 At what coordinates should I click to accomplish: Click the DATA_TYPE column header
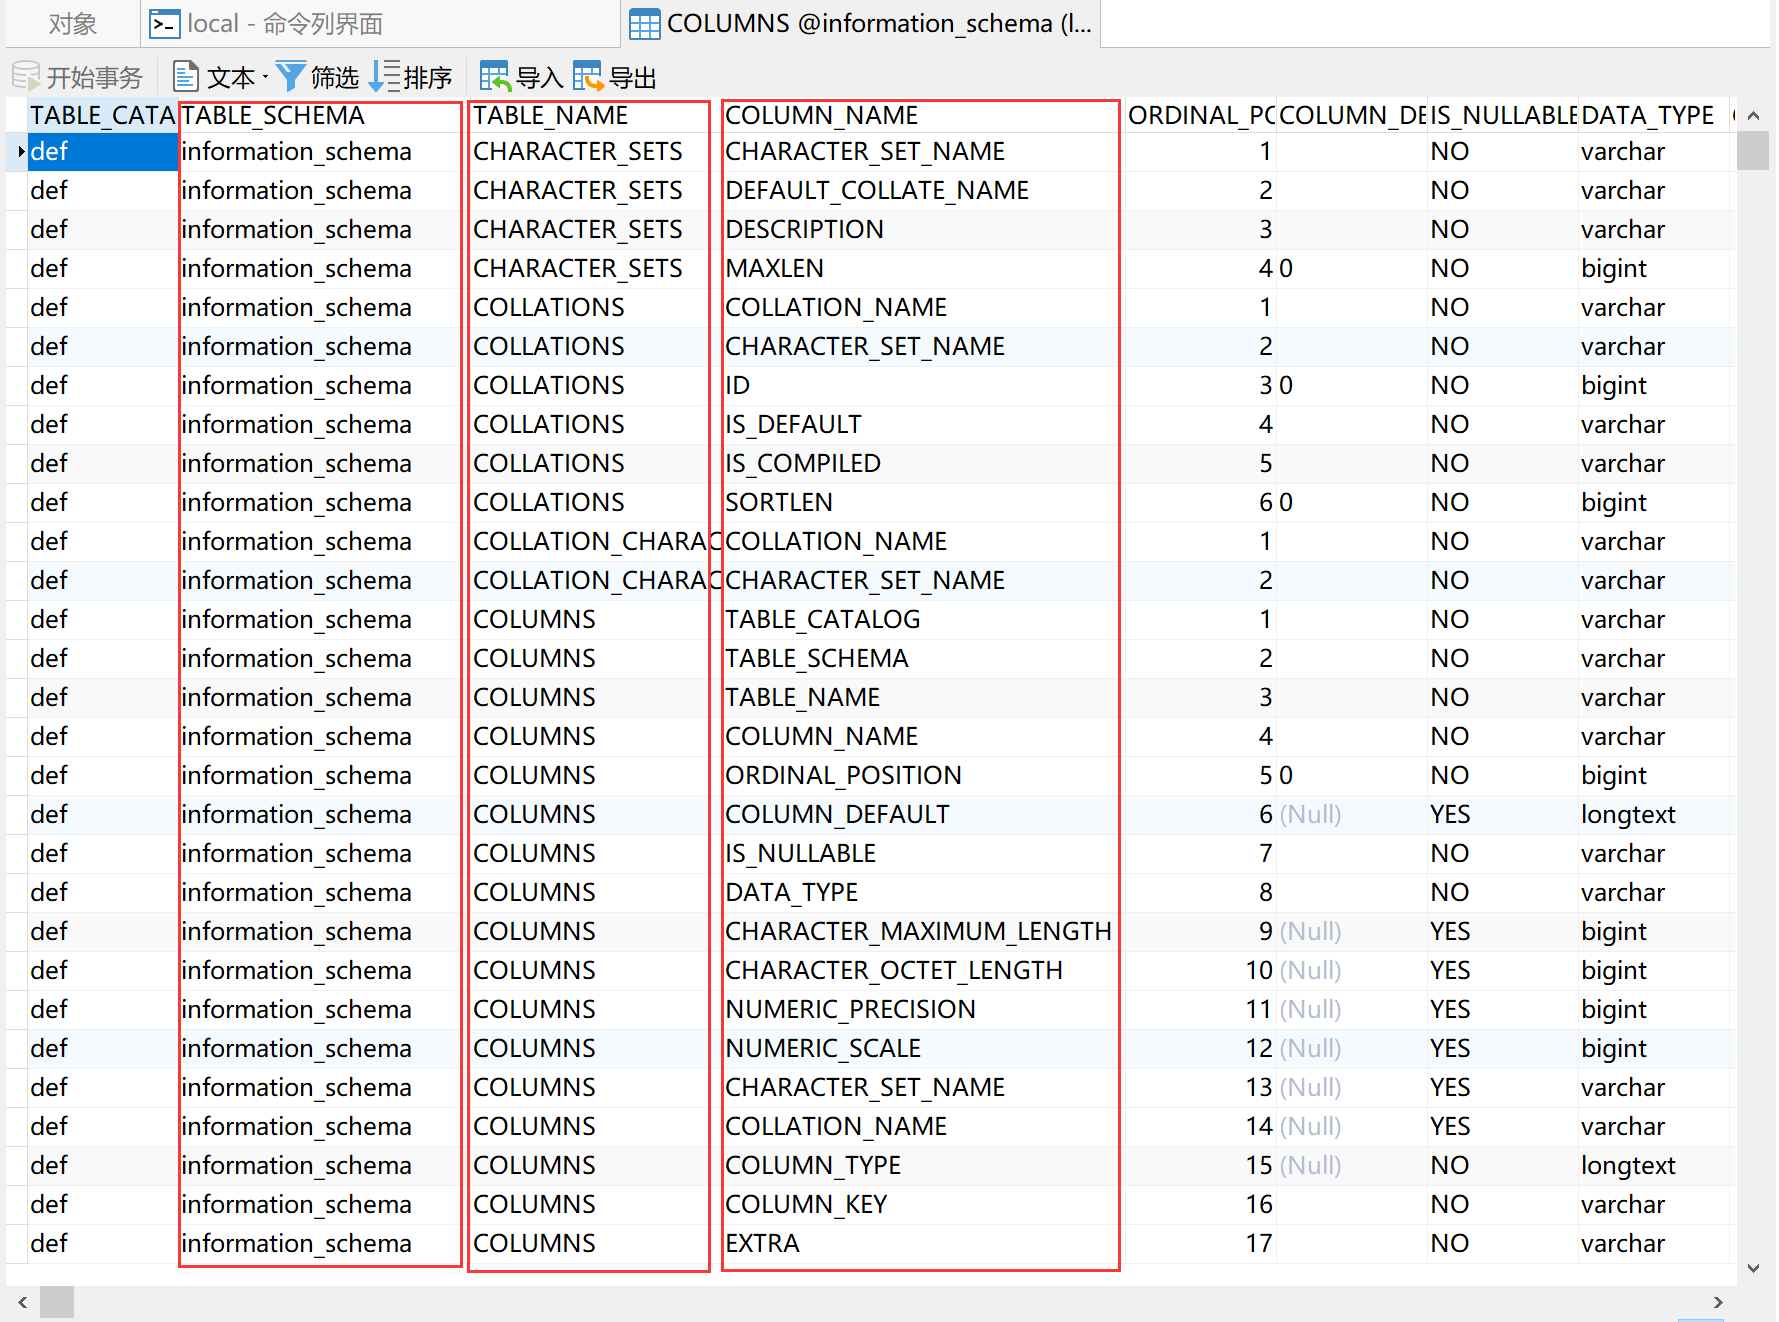click(1653, 115)
